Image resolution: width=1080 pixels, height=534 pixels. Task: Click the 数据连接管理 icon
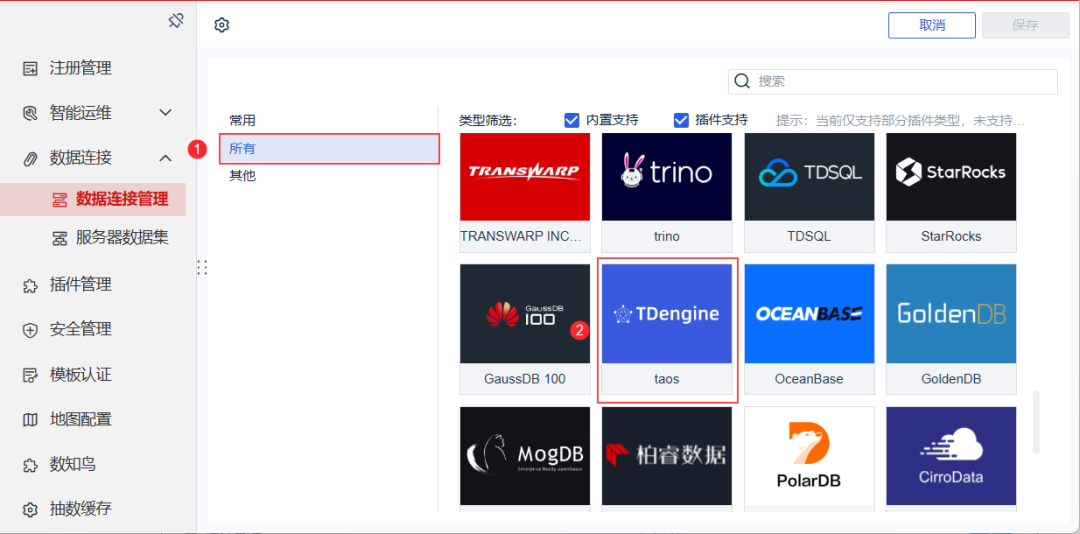point(60,200)
